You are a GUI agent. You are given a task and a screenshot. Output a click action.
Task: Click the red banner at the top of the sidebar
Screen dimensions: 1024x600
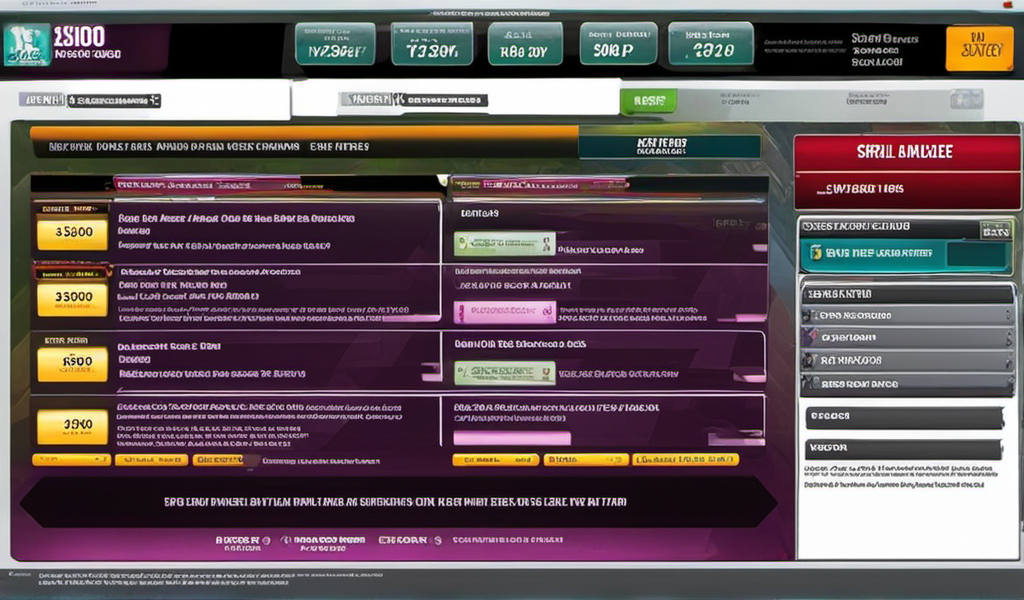coord(906,153)
